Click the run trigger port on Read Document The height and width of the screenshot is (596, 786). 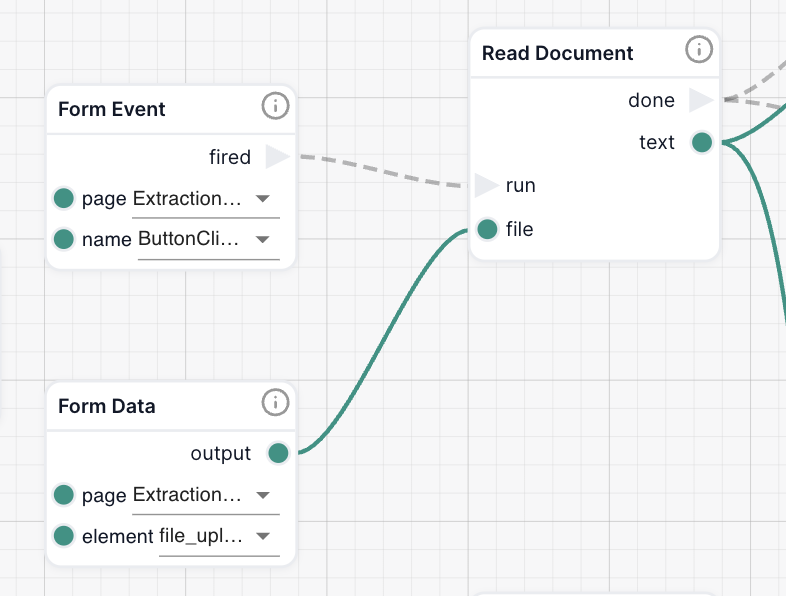[487, 185]
